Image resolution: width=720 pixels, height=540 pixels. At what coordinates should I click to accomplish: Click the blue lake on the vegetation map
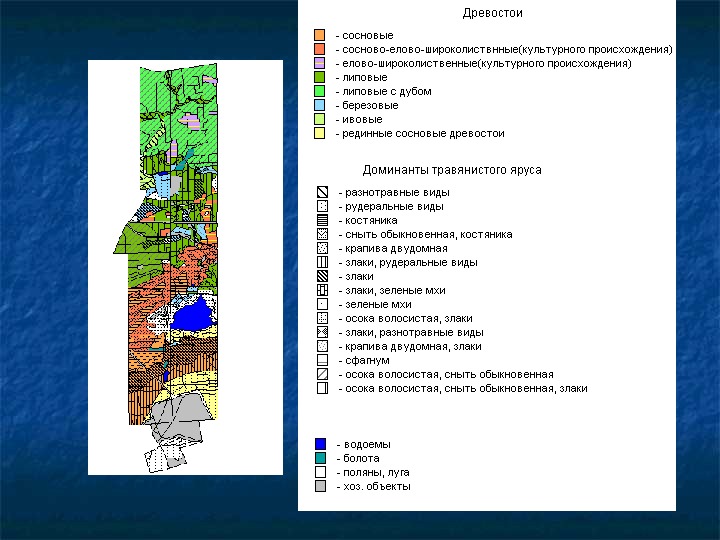[x=192, y=314]
